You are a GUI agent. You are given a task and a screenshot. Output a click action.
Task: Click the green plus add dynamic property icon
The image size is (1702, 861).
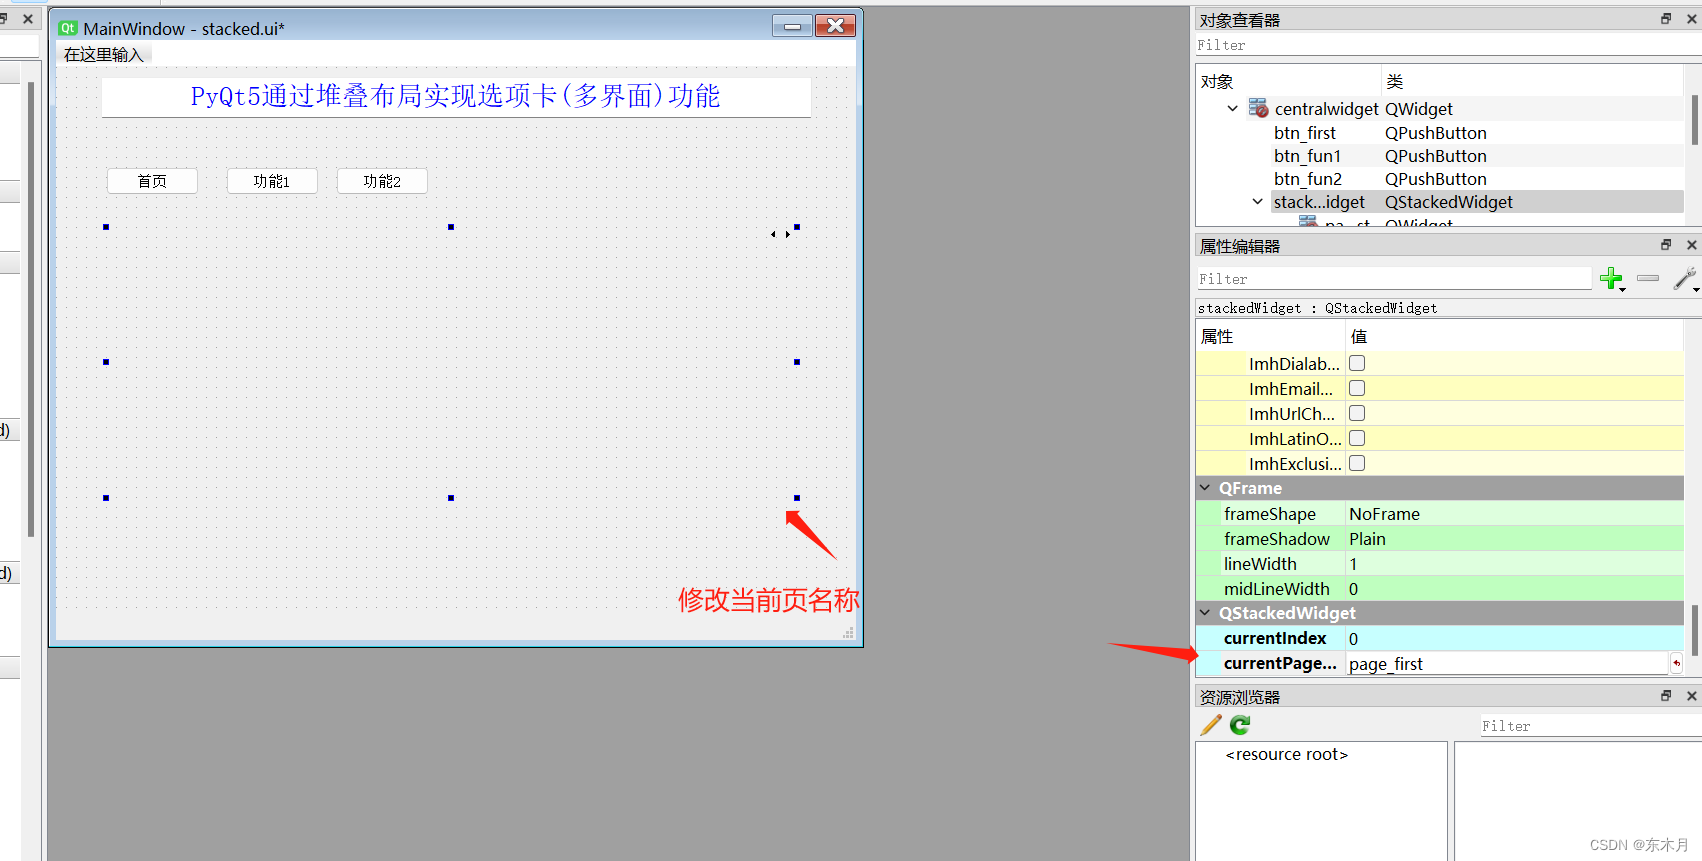click(x=1611, y=279)
